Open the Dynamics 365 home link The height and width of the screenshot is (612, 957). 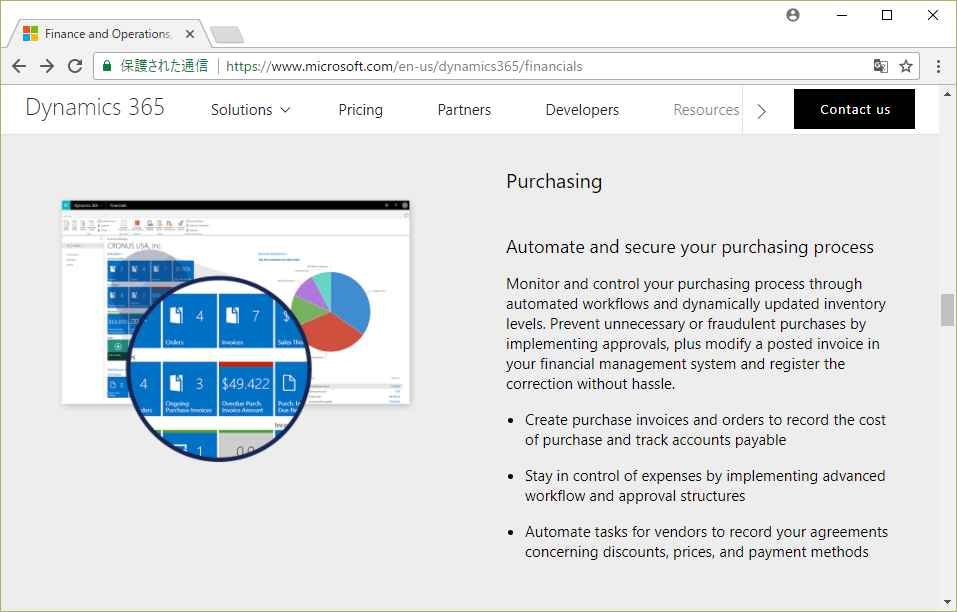tap(95, 107)
